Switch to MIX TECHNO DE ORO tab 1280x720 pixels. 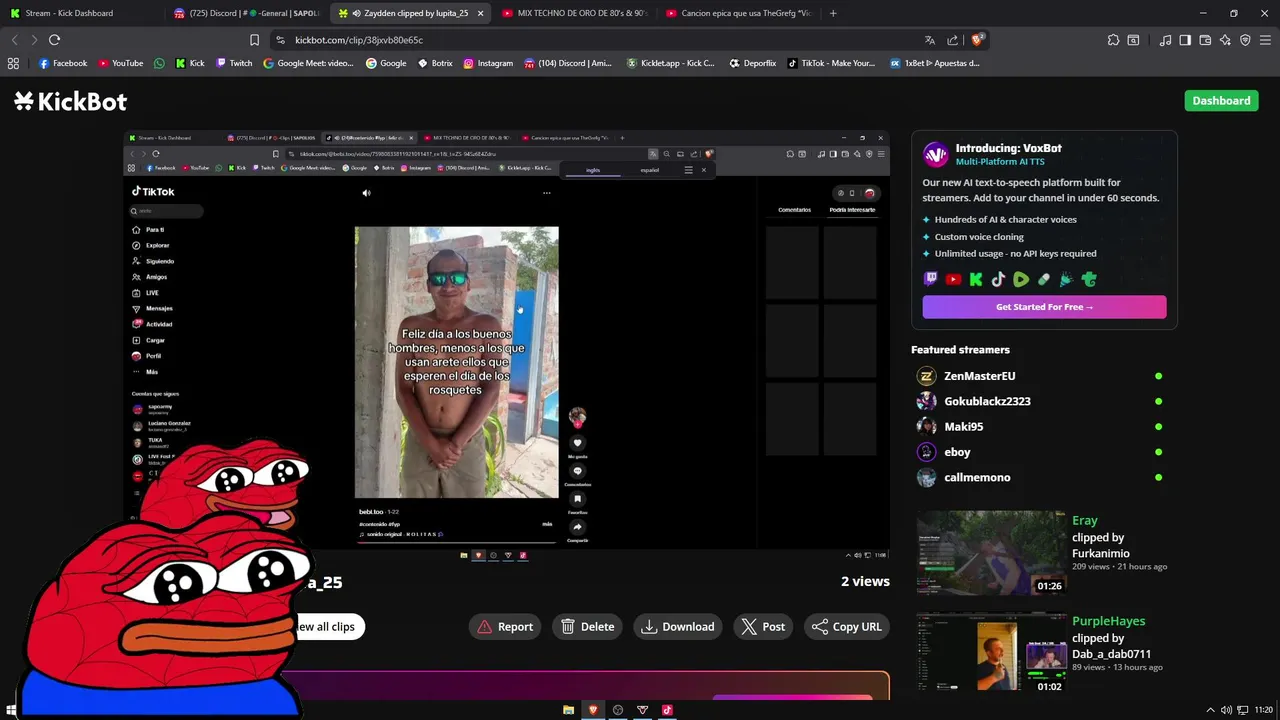pyautogui.click(x=575, y=13)
